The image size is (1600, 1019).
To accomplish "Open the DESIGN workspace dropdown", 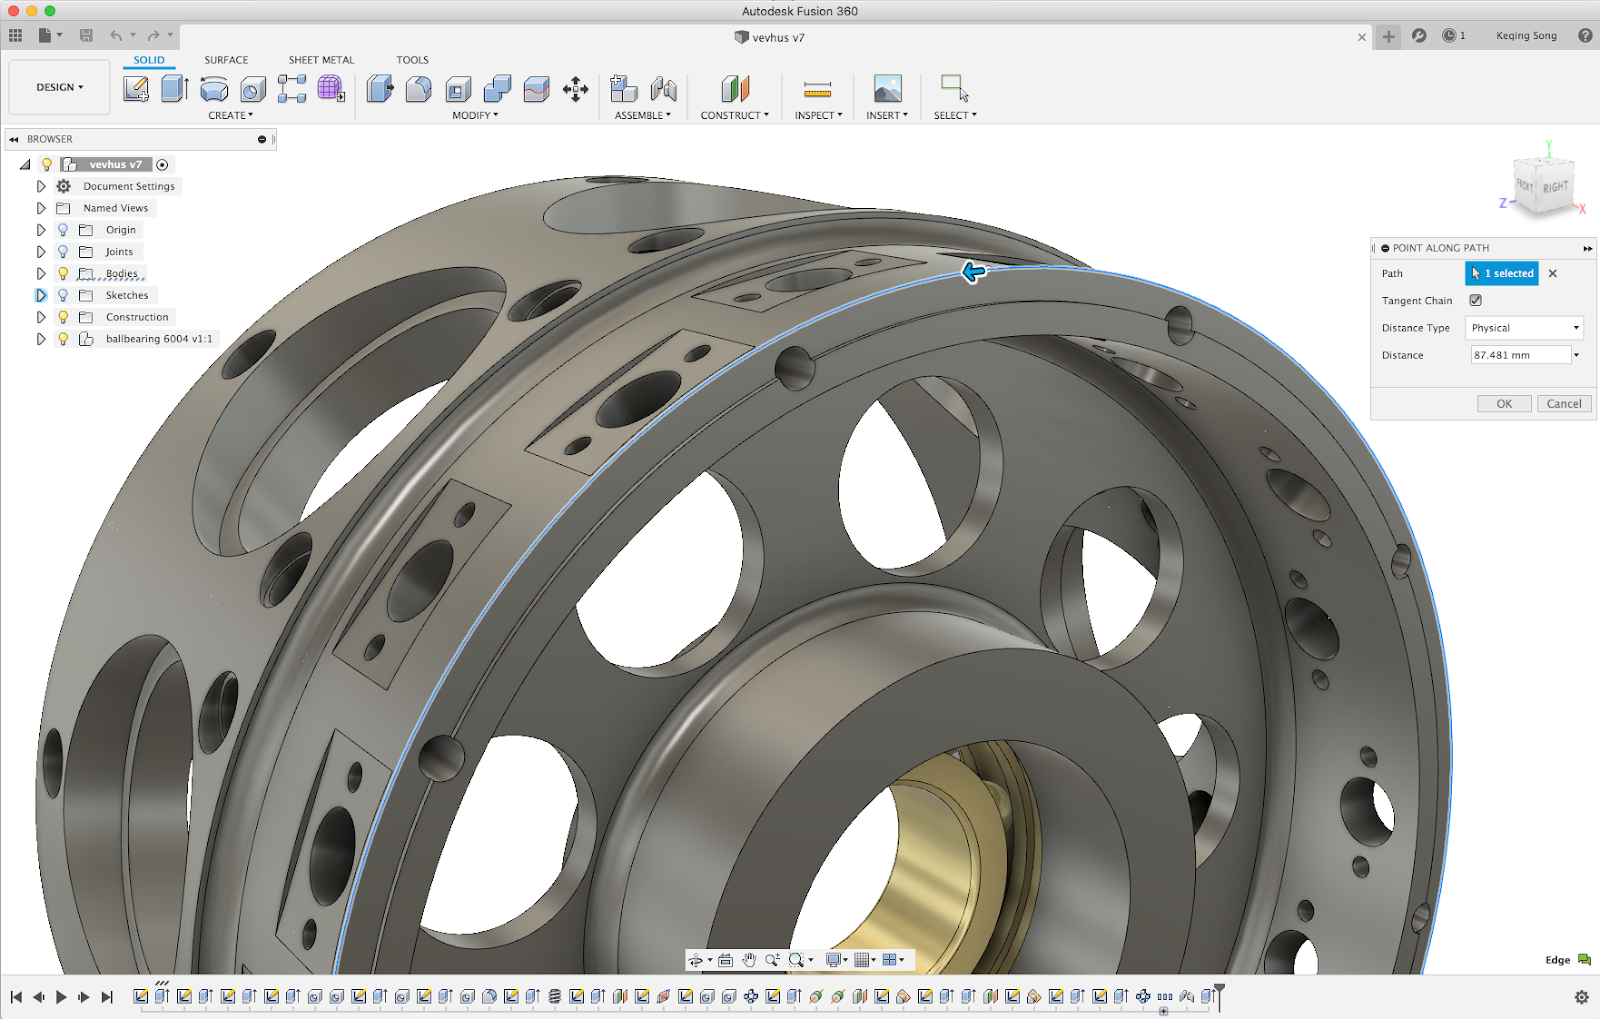I will coord(59,87).
